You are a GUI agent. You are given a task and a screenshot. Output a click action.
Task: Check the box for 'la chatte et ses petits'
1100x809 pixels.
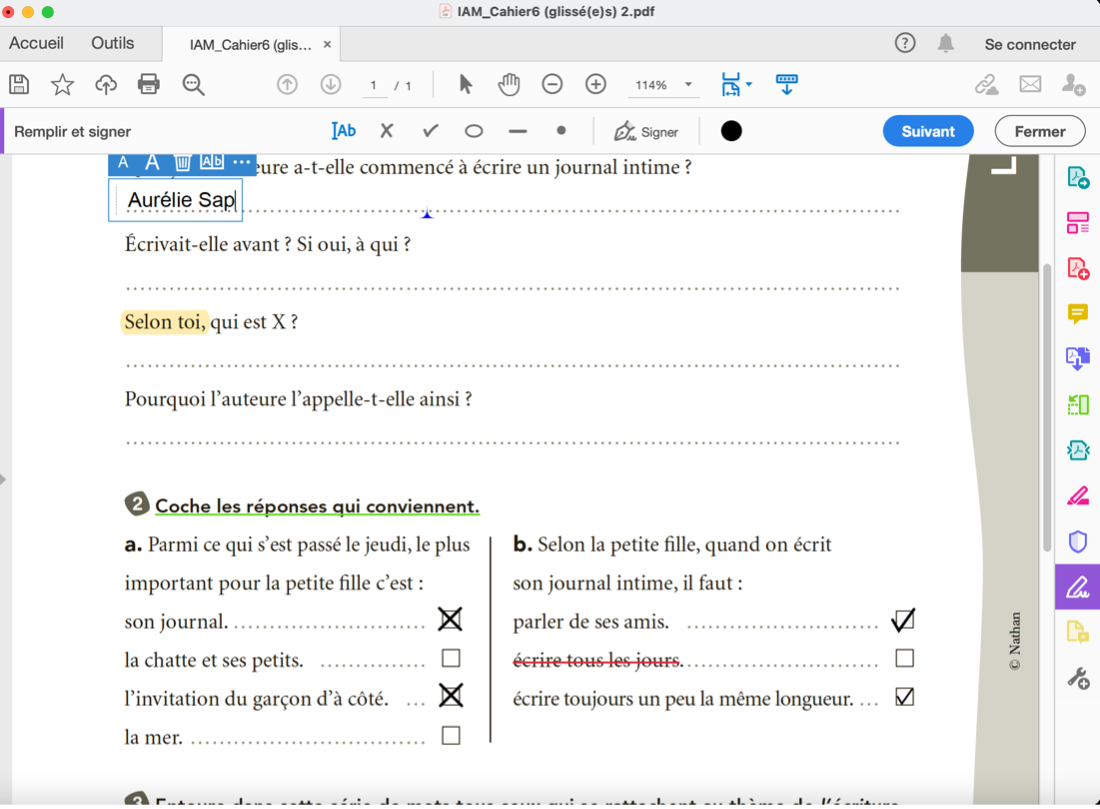point(451,658)
